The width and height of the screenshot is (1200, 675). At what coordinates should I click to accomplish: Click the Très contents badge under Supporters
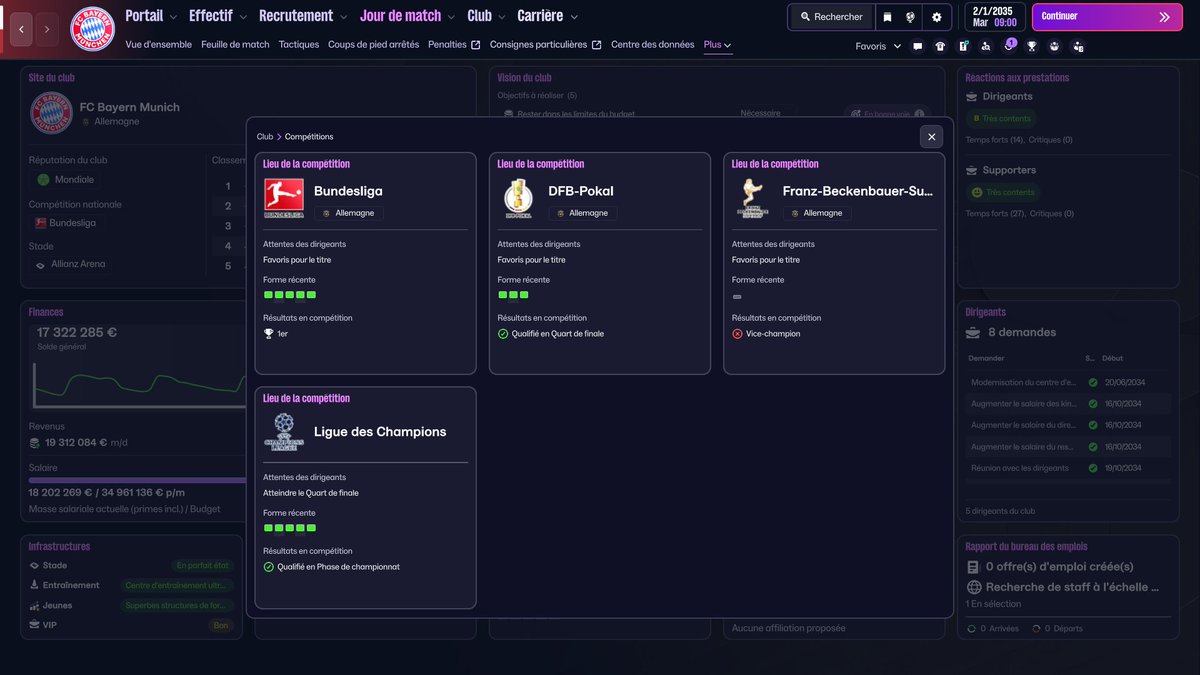click(x=1003, y=192)
